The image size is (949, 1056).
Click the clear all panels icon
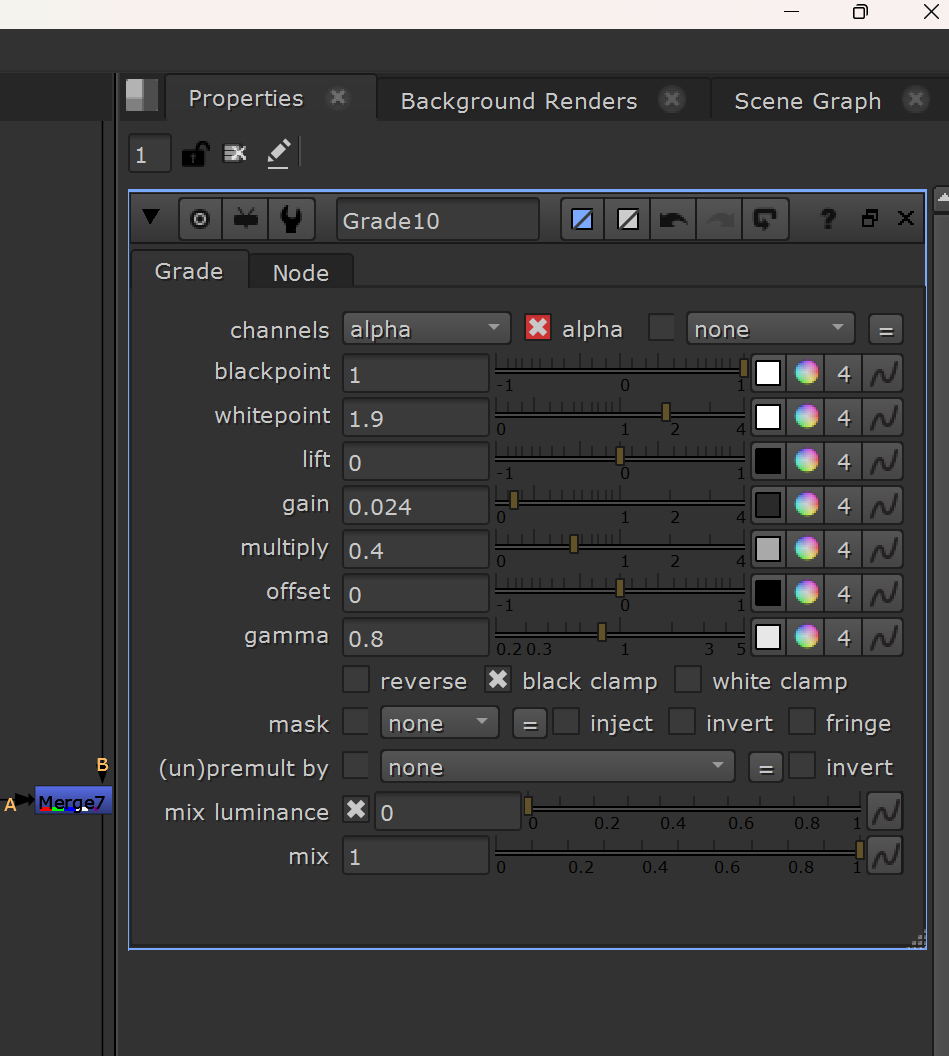pyautogui.click(x=235, y=154)
